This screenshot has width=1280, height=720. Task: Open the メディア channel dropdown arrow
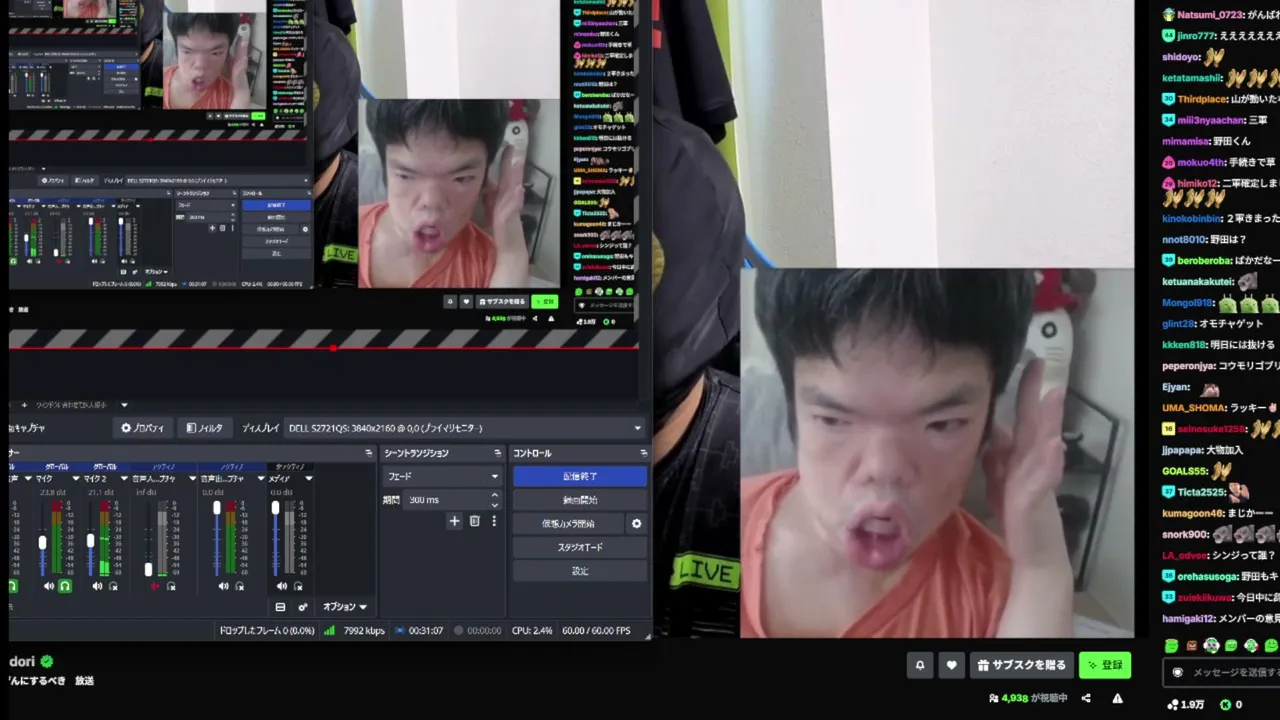pyautogui.click(x=308, y=479)
